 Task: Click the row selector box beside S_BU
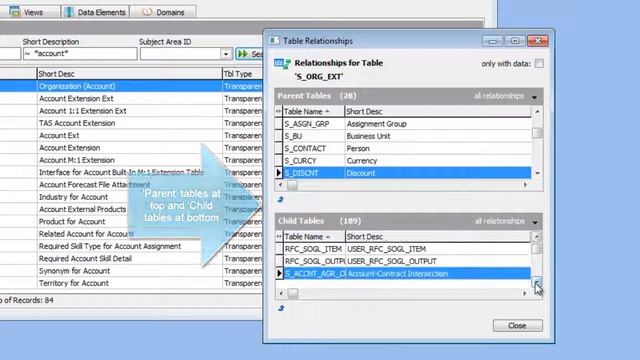pos(279,136)
